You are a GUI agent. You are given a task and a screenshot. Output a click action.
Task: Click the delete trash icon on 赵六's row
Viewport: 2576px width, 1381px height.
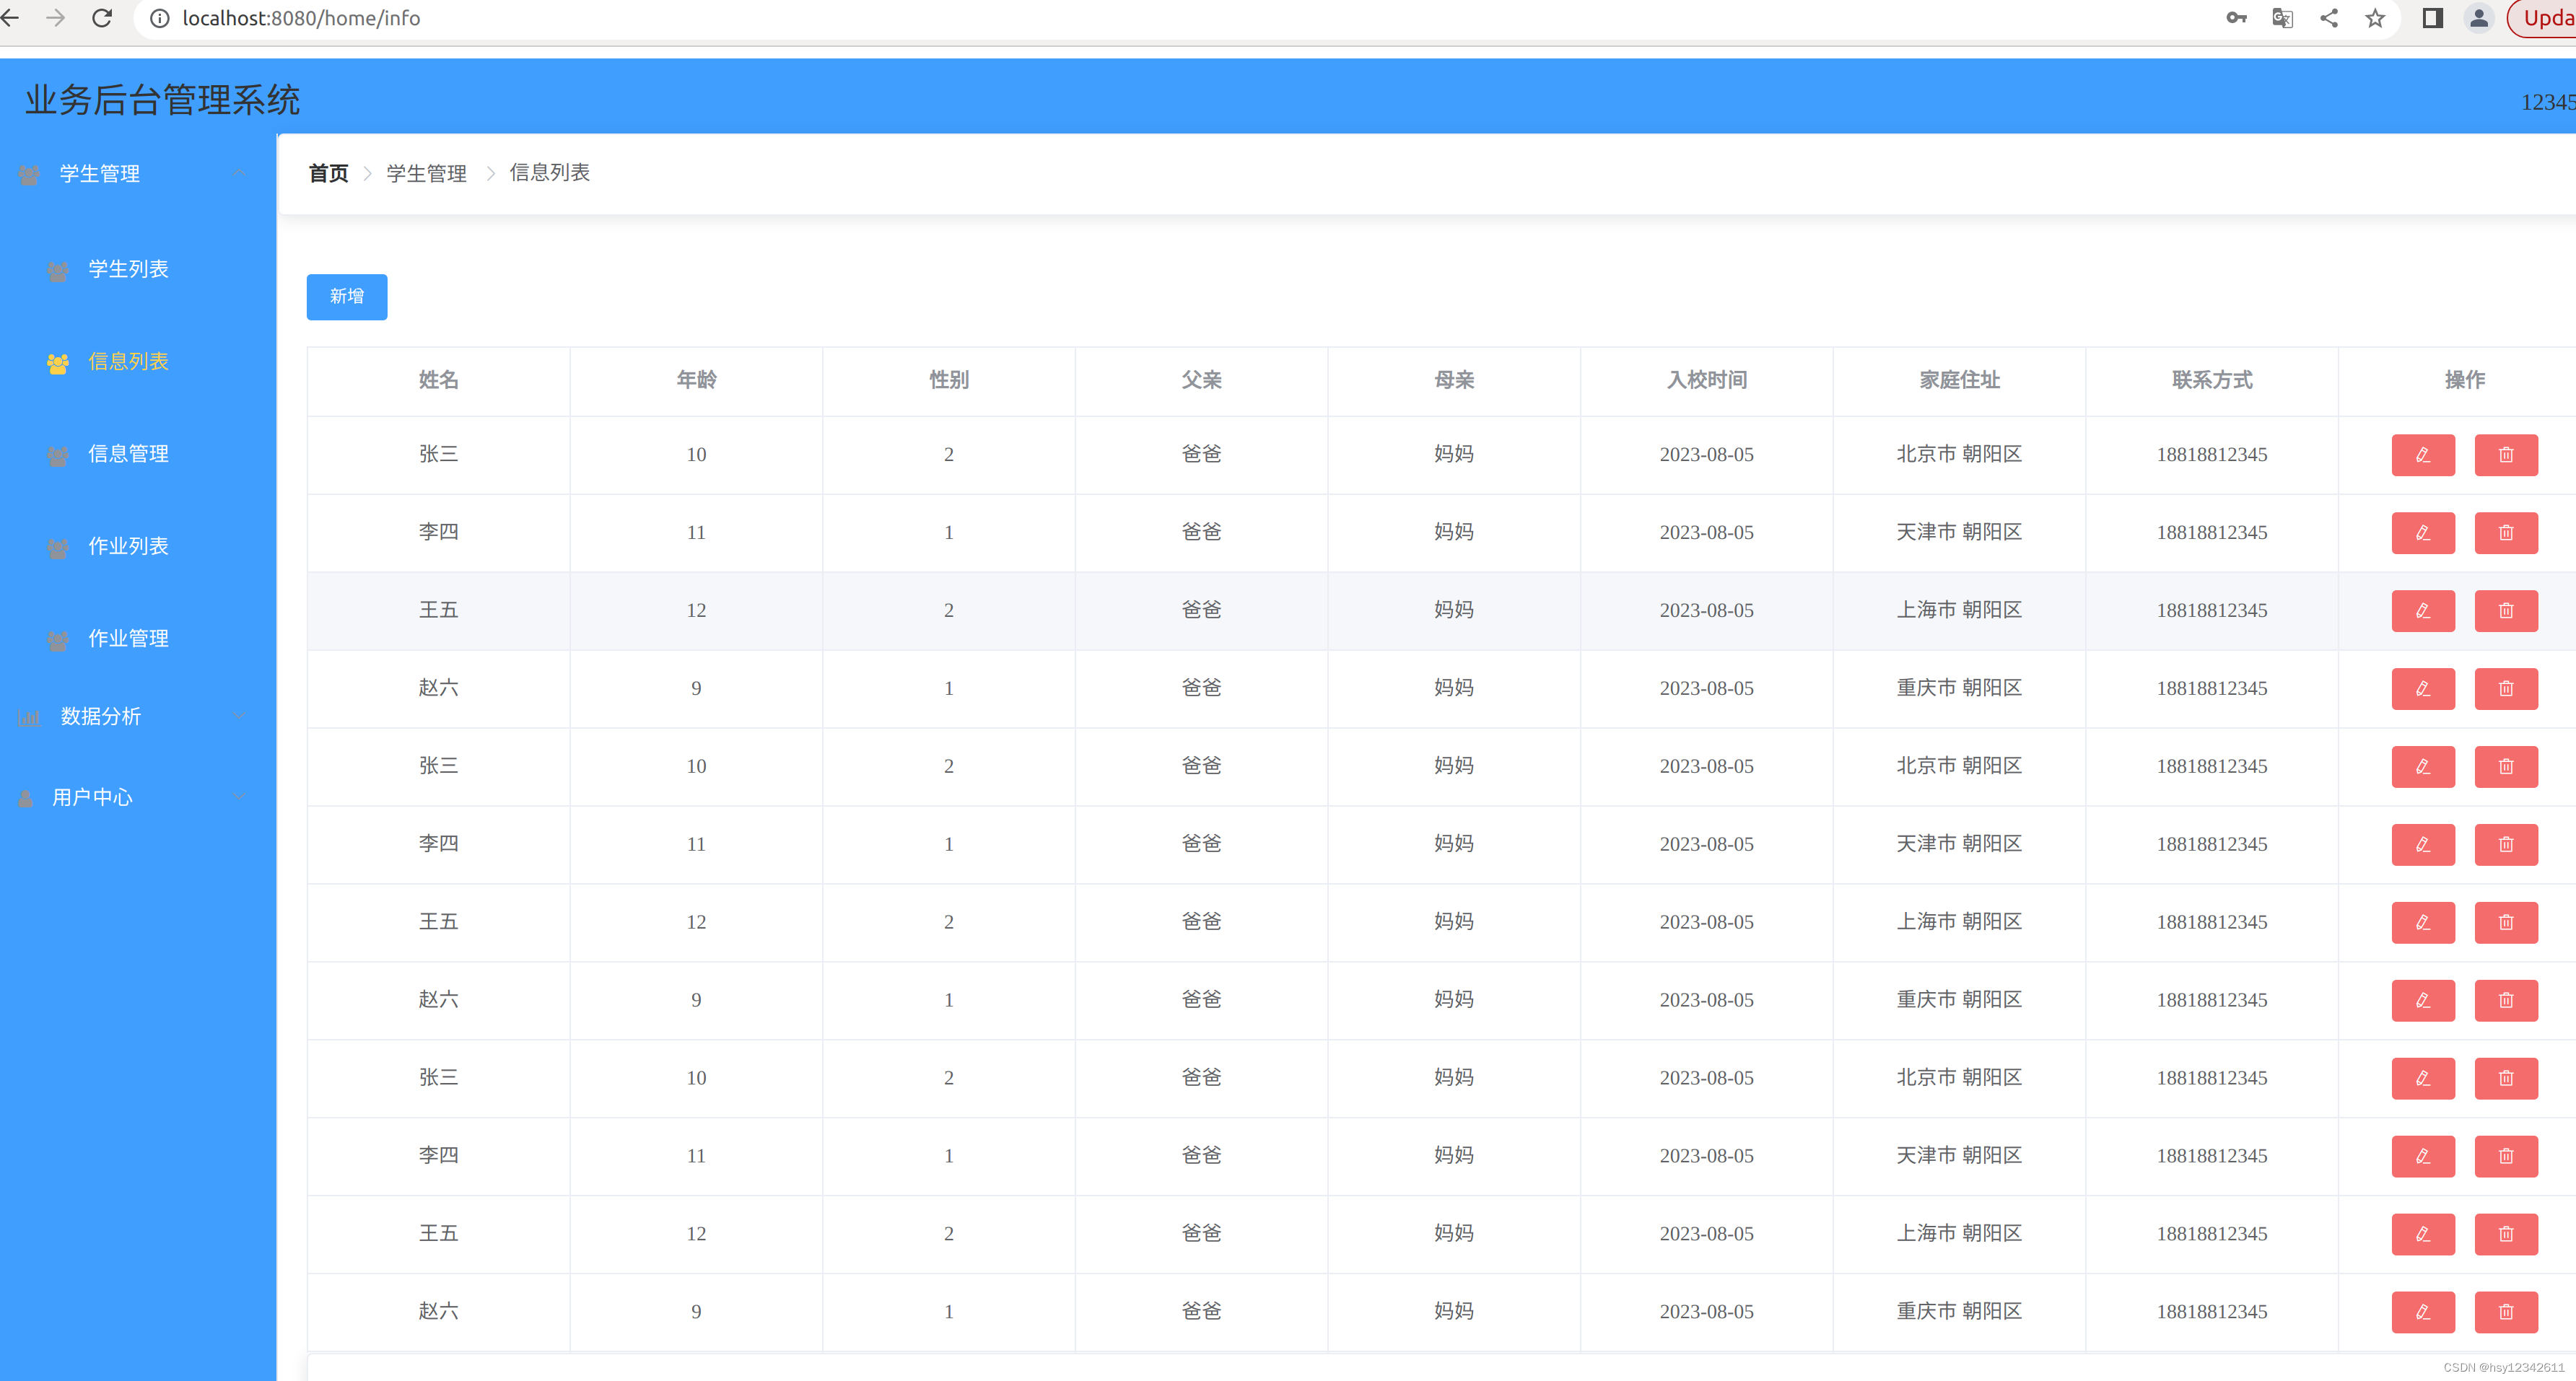point(2506,688)
